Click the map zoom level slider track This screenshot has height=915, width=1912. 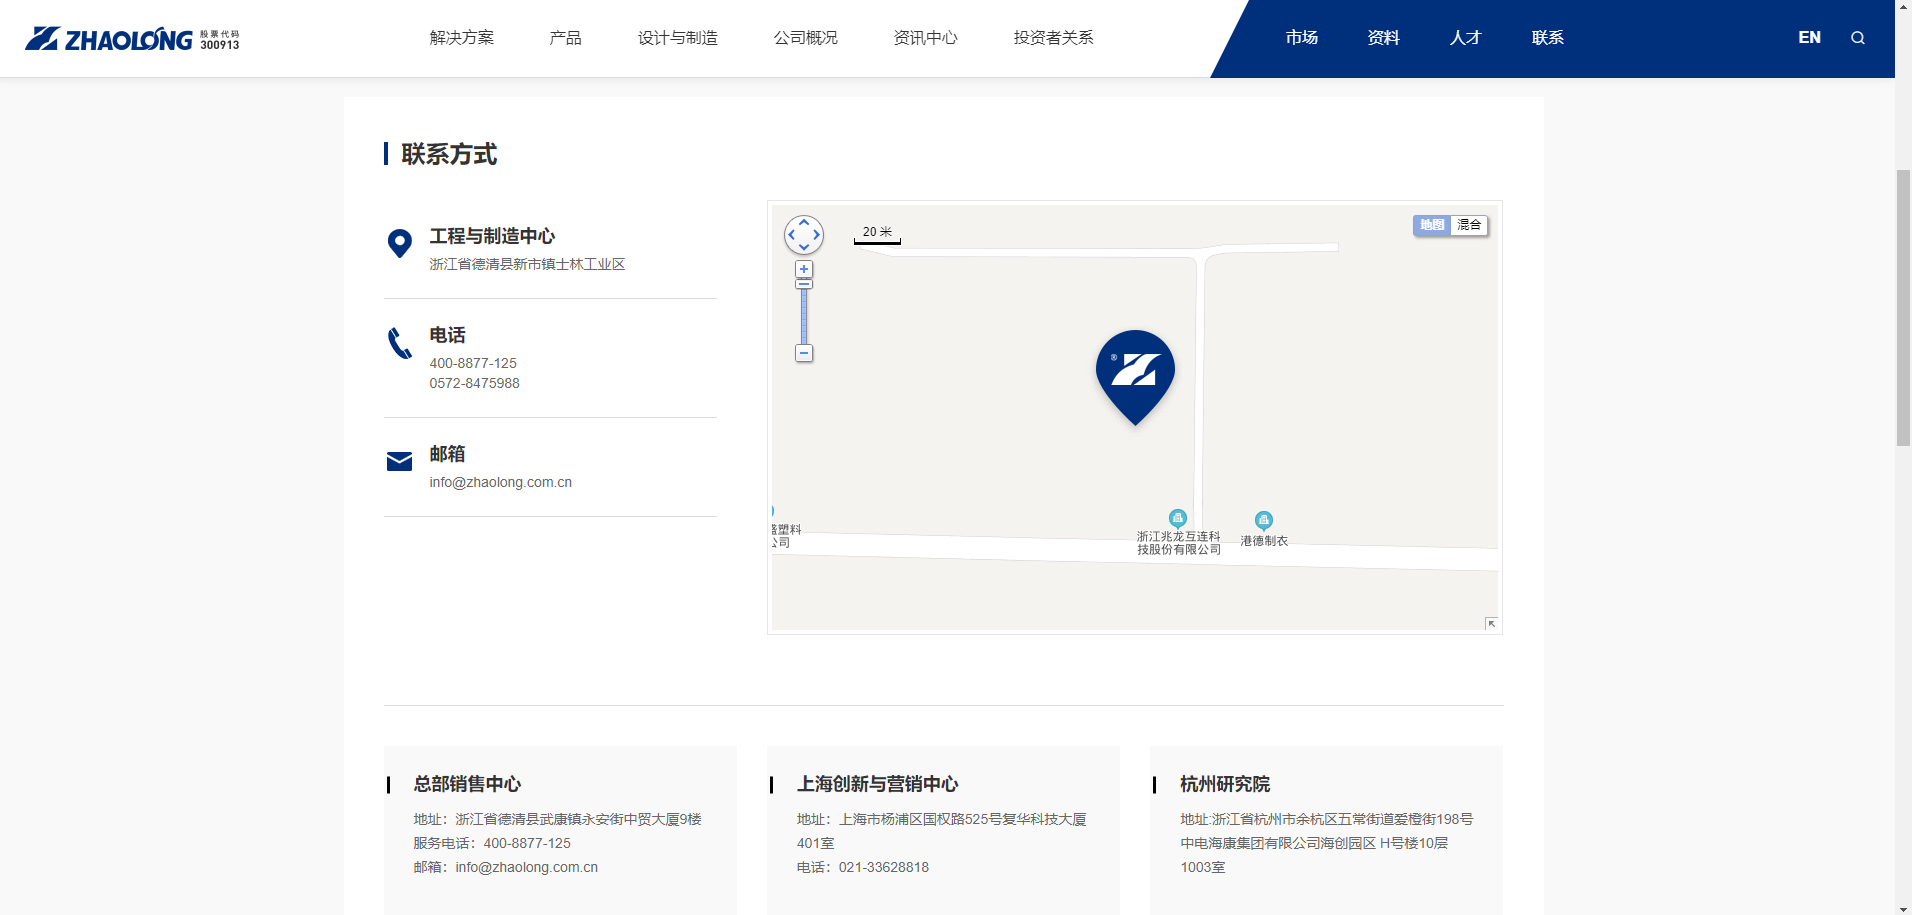(x=804, y=318)
